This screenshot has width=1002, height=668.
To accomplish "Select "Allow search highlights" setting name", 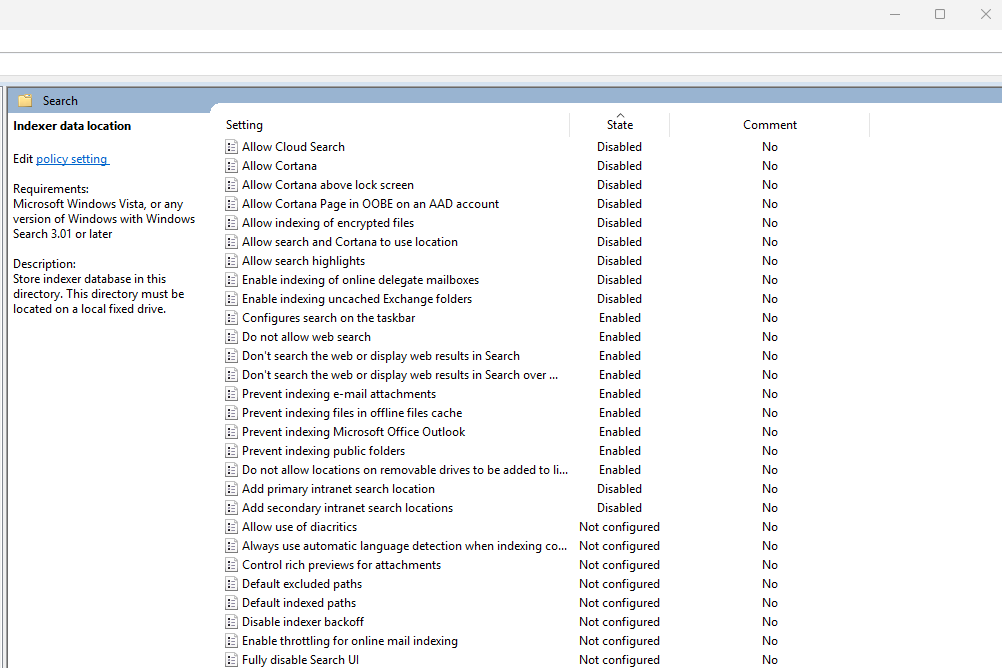I will tap(304, 261).
